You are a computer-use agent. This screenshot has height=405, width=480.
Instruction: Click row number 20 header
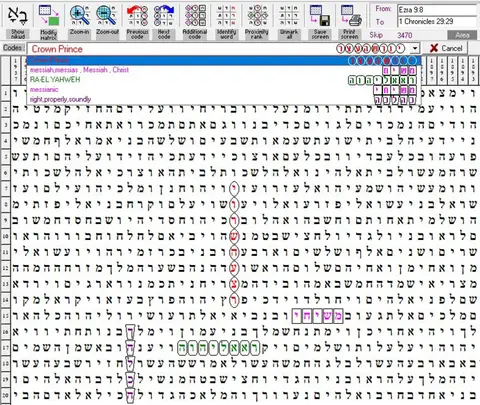coord(6,395)
